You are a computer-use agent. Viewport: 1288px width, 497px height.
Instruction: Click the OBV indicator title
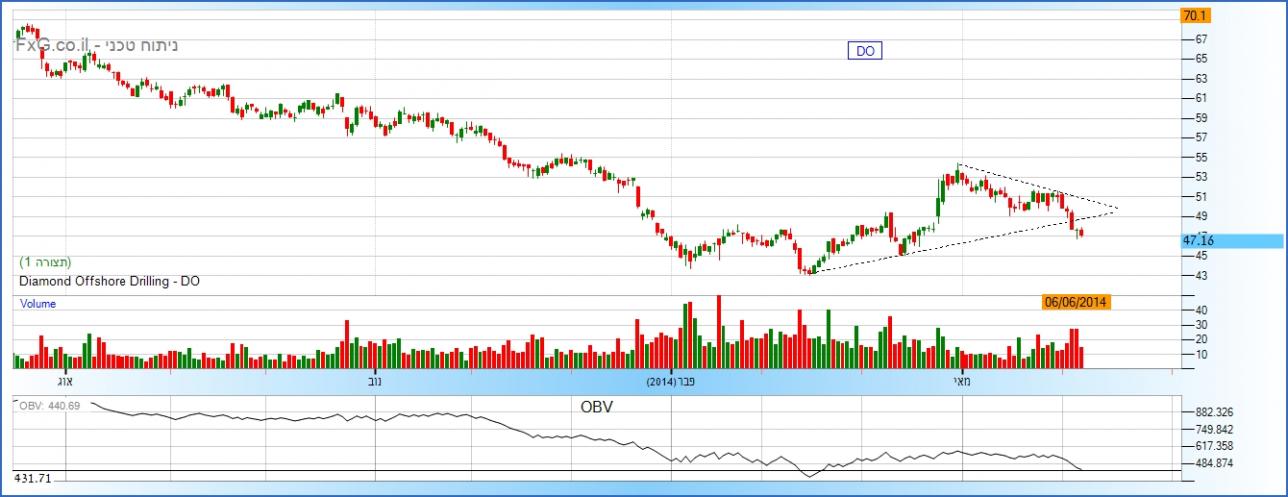(x=596, y=407)
